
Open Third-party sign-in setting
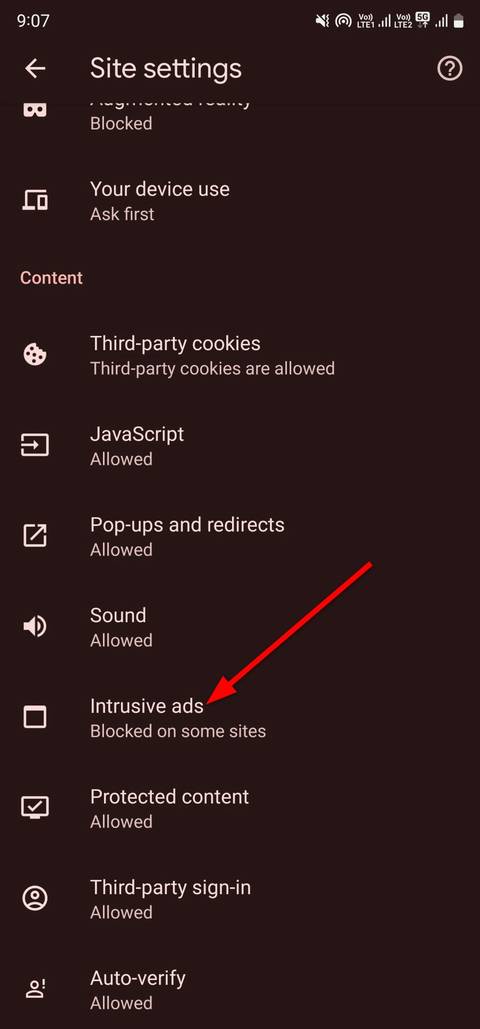[240, 898]
